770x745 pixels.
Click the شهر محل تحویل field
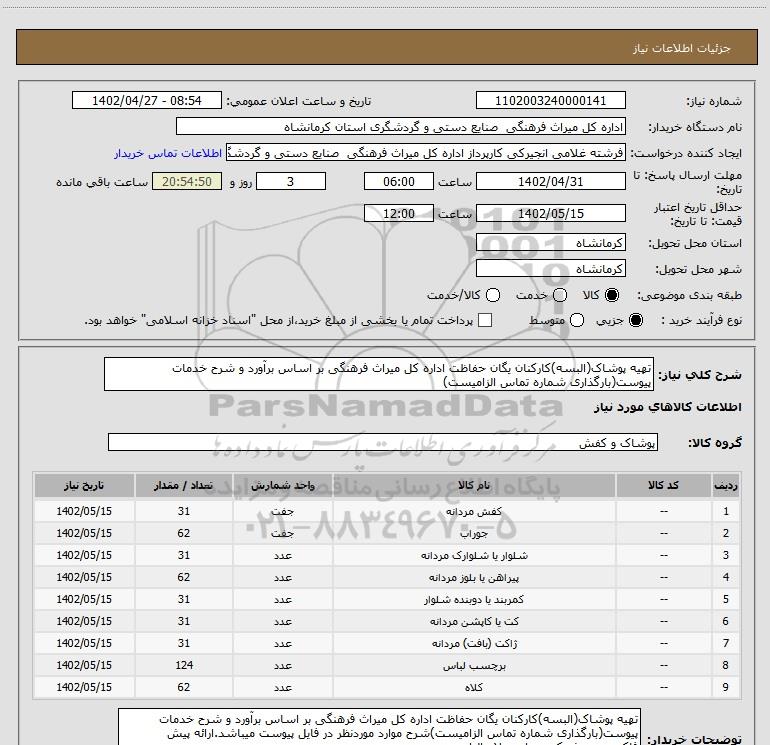click(x=550, y=269)
